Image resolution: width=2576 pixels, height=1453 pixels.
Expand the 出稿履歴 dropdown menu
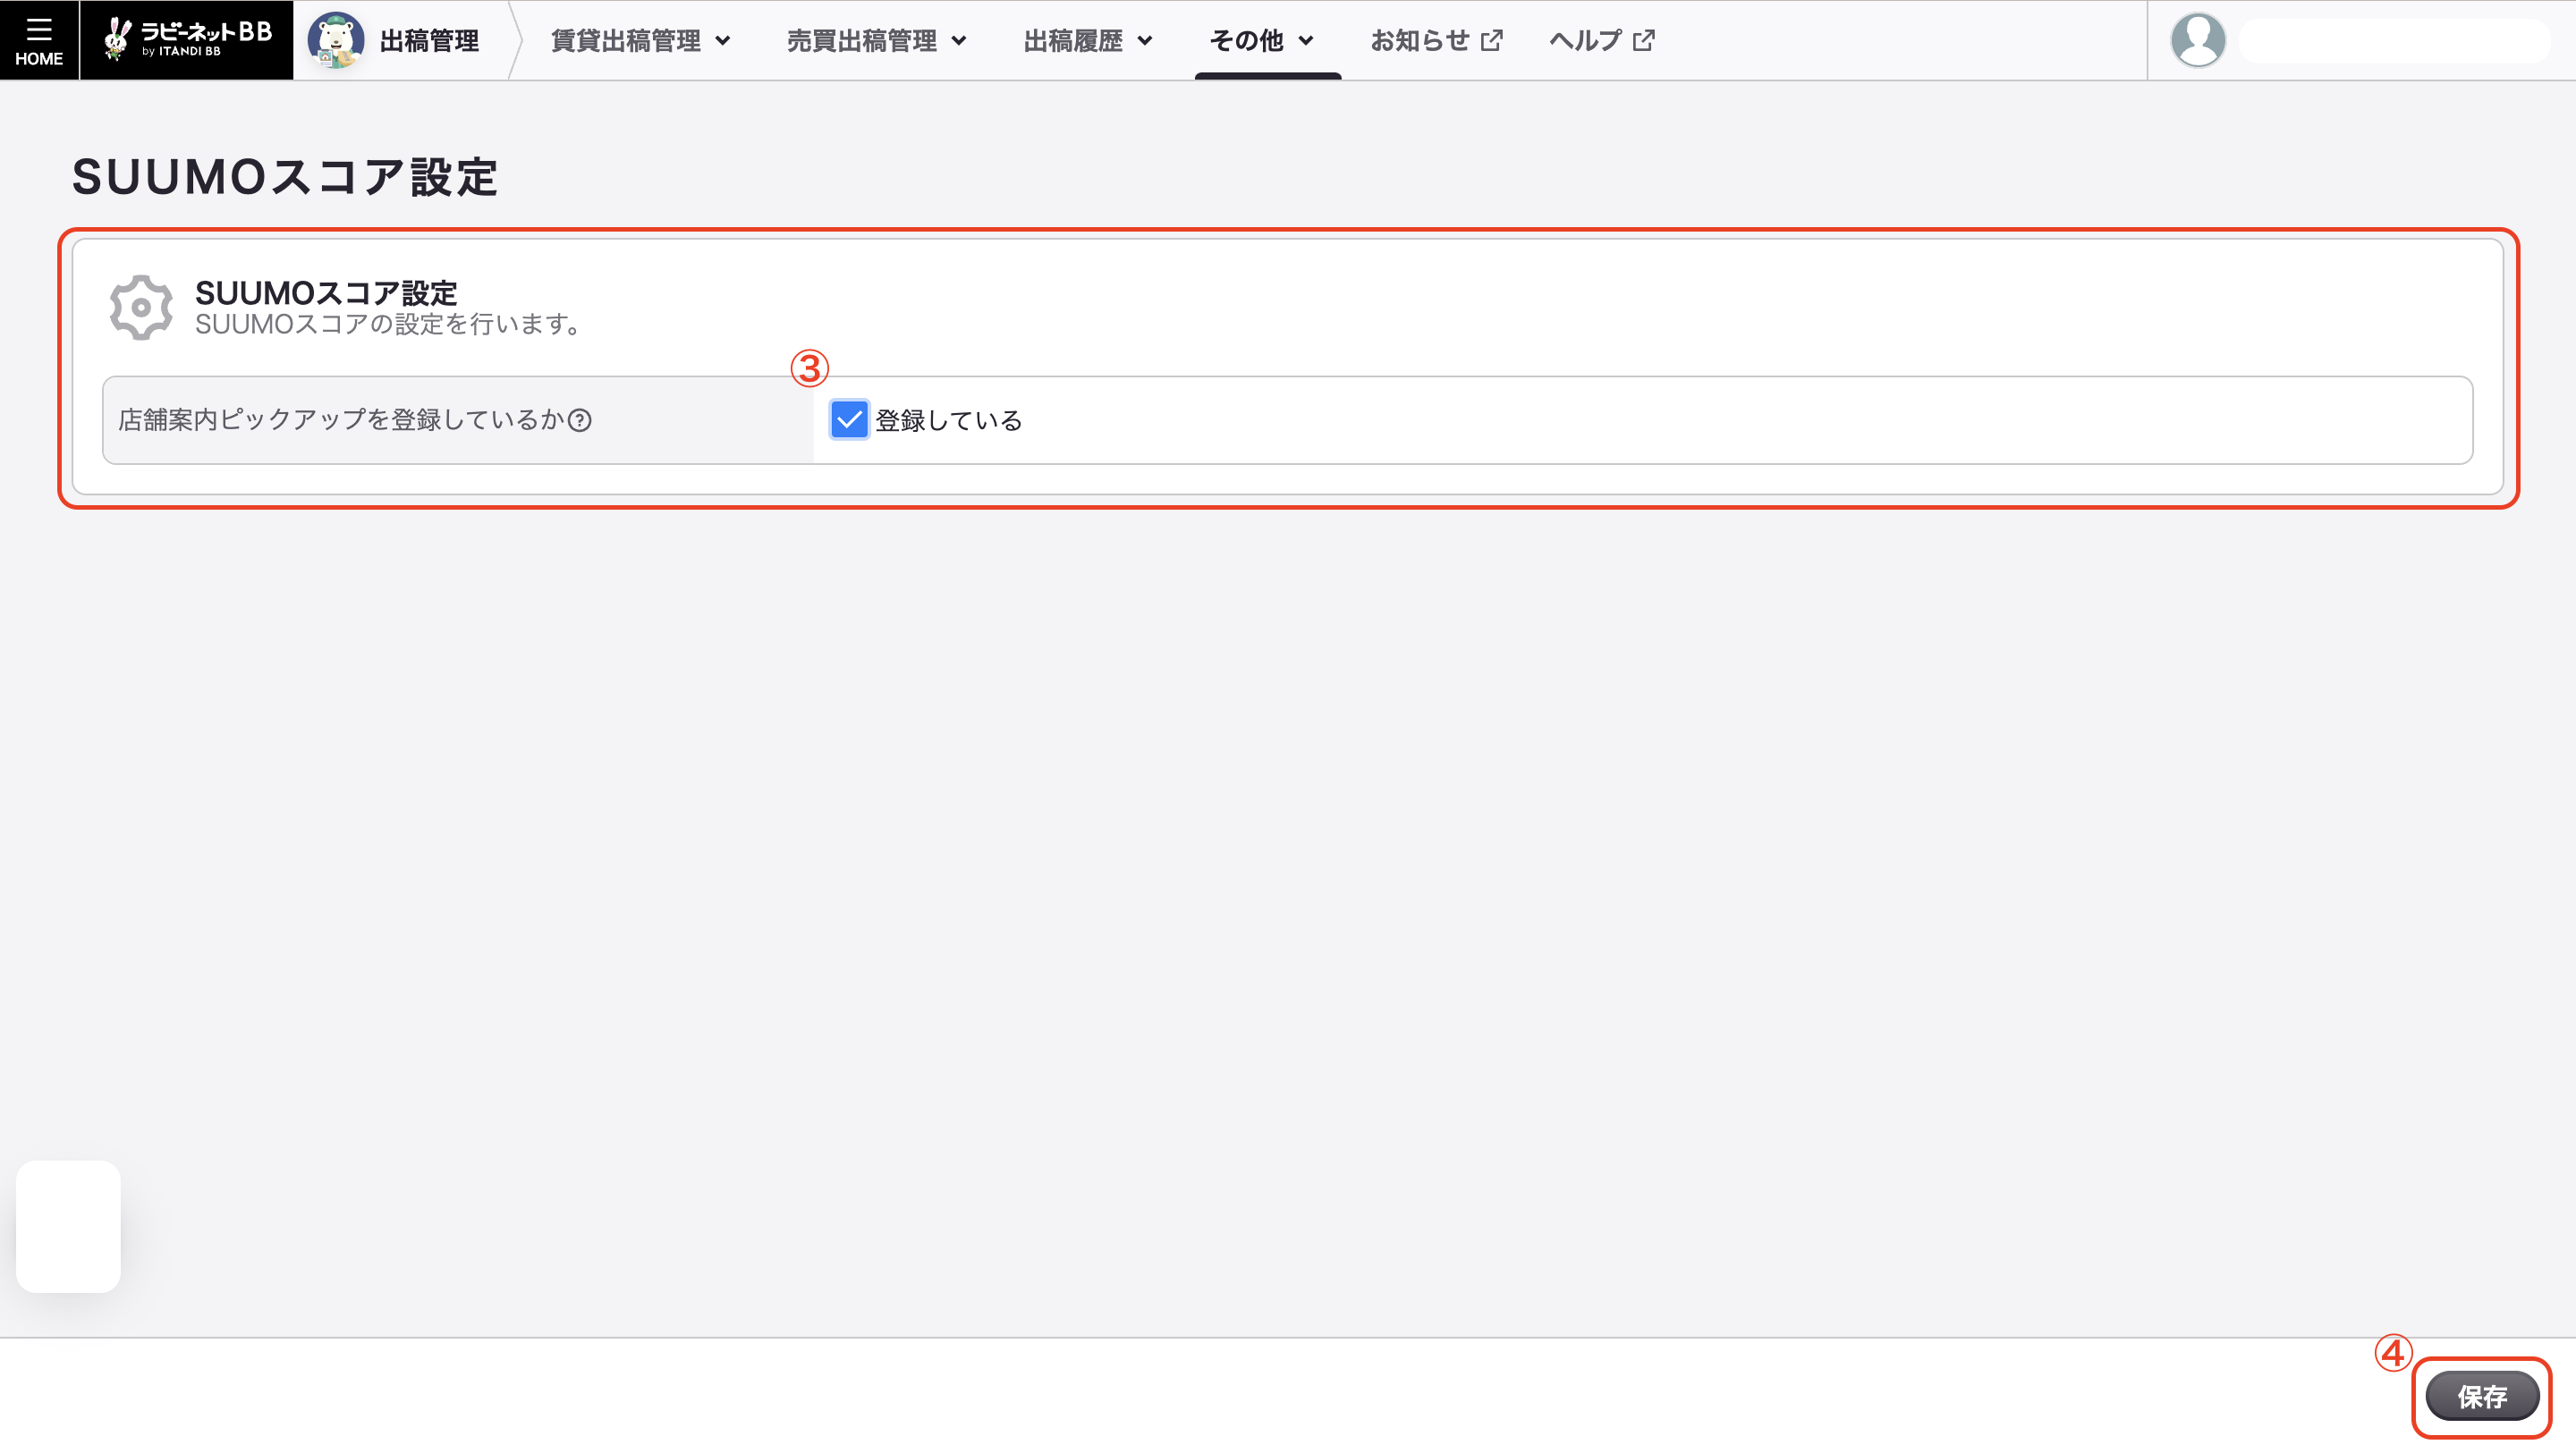click(1088, 40)
